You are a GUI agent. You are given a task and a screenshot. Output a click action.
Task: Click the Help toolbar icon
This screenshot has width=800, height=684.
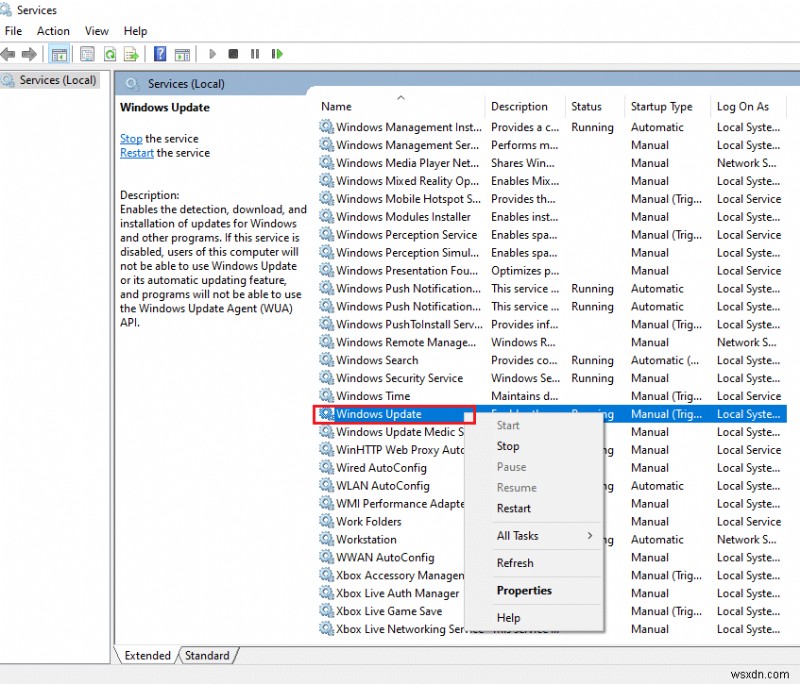pos(160,54)
